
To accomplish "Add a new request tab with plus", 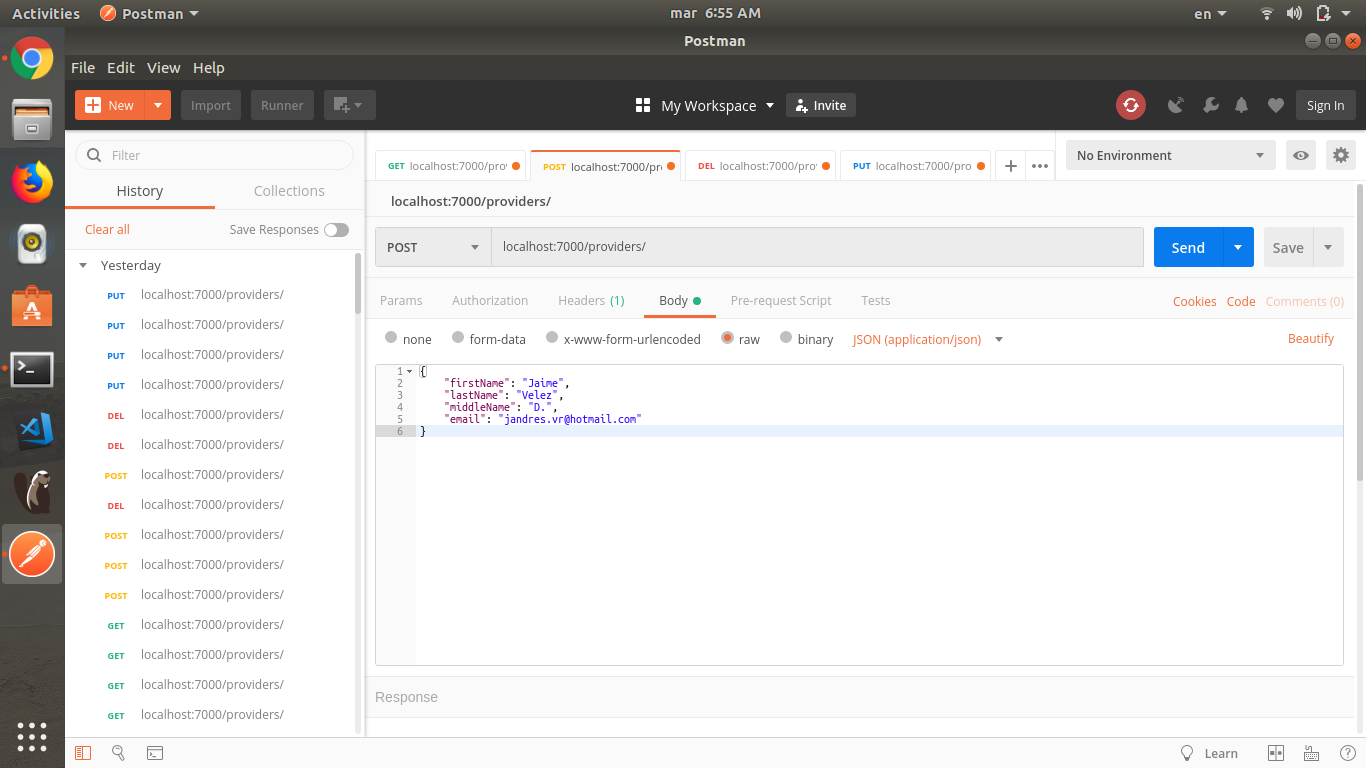I will (x=1011, y=166).
